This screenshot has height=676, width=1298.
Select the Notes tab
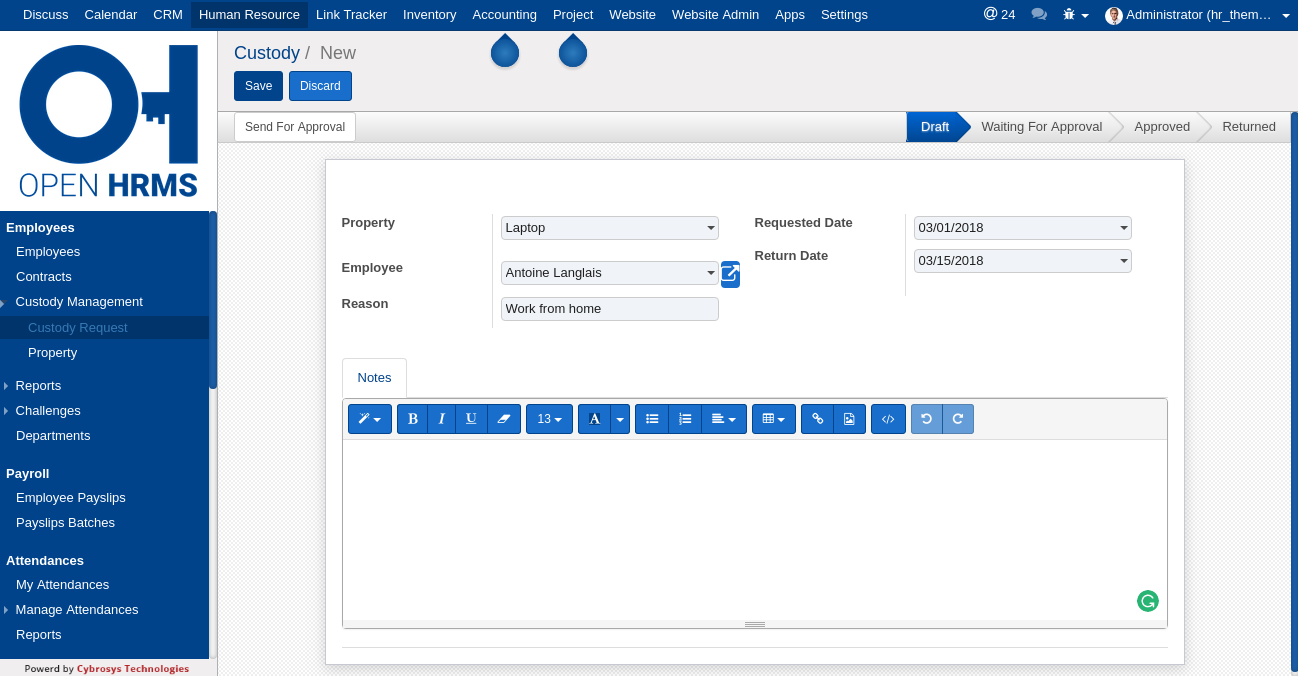click(x=374, y=378)
